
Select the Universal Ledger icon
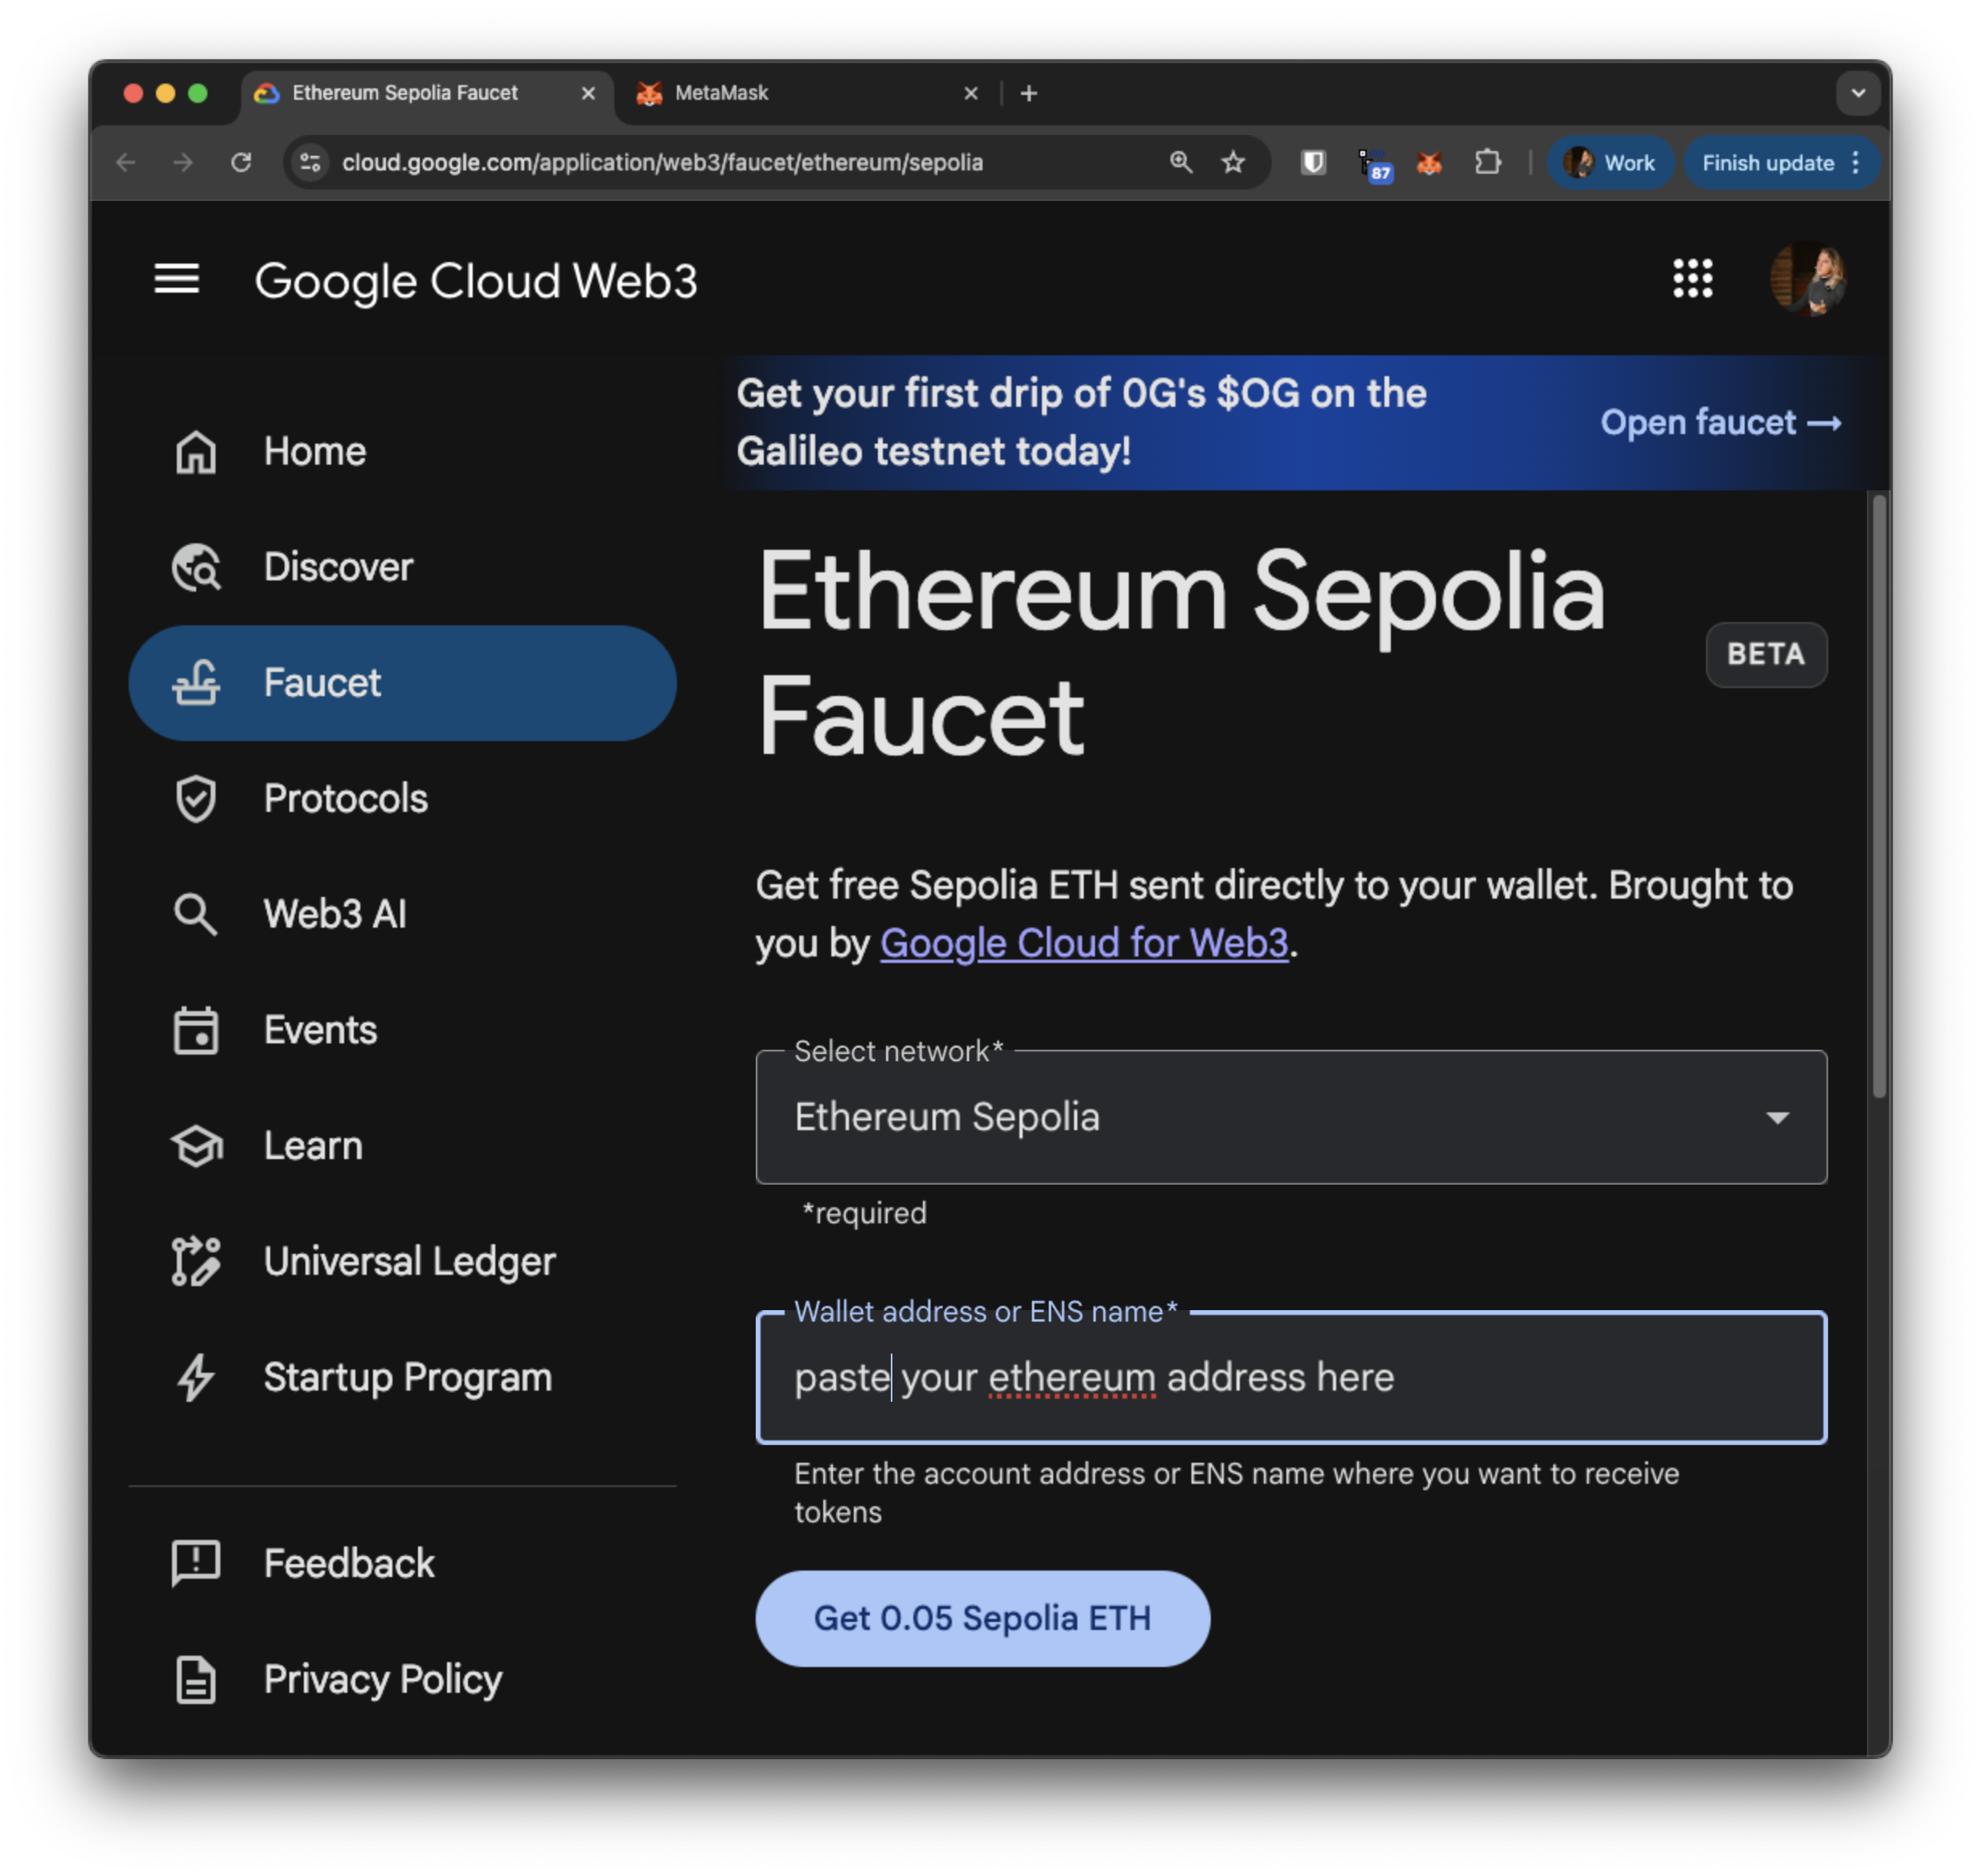pos(197,1261)
